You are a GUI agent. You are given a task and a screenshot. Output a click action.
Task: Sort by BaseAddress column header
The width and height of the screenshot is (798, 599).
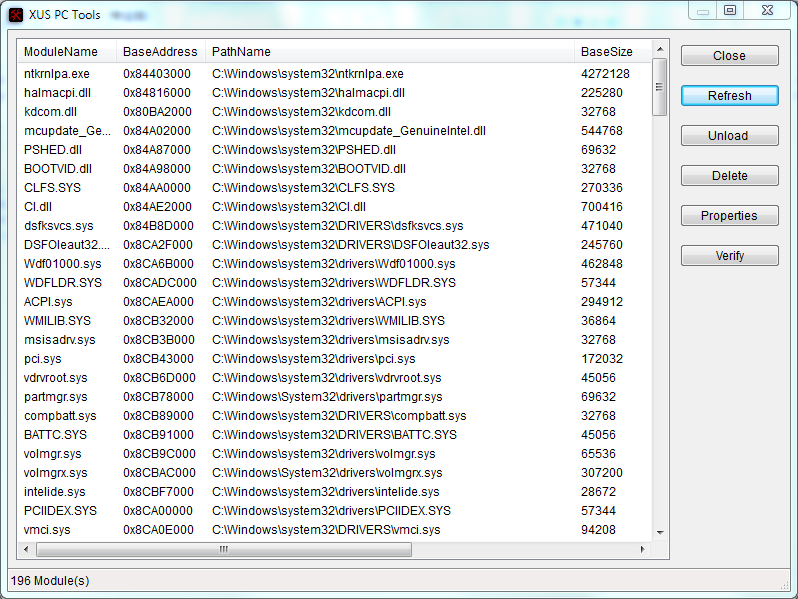161,51
